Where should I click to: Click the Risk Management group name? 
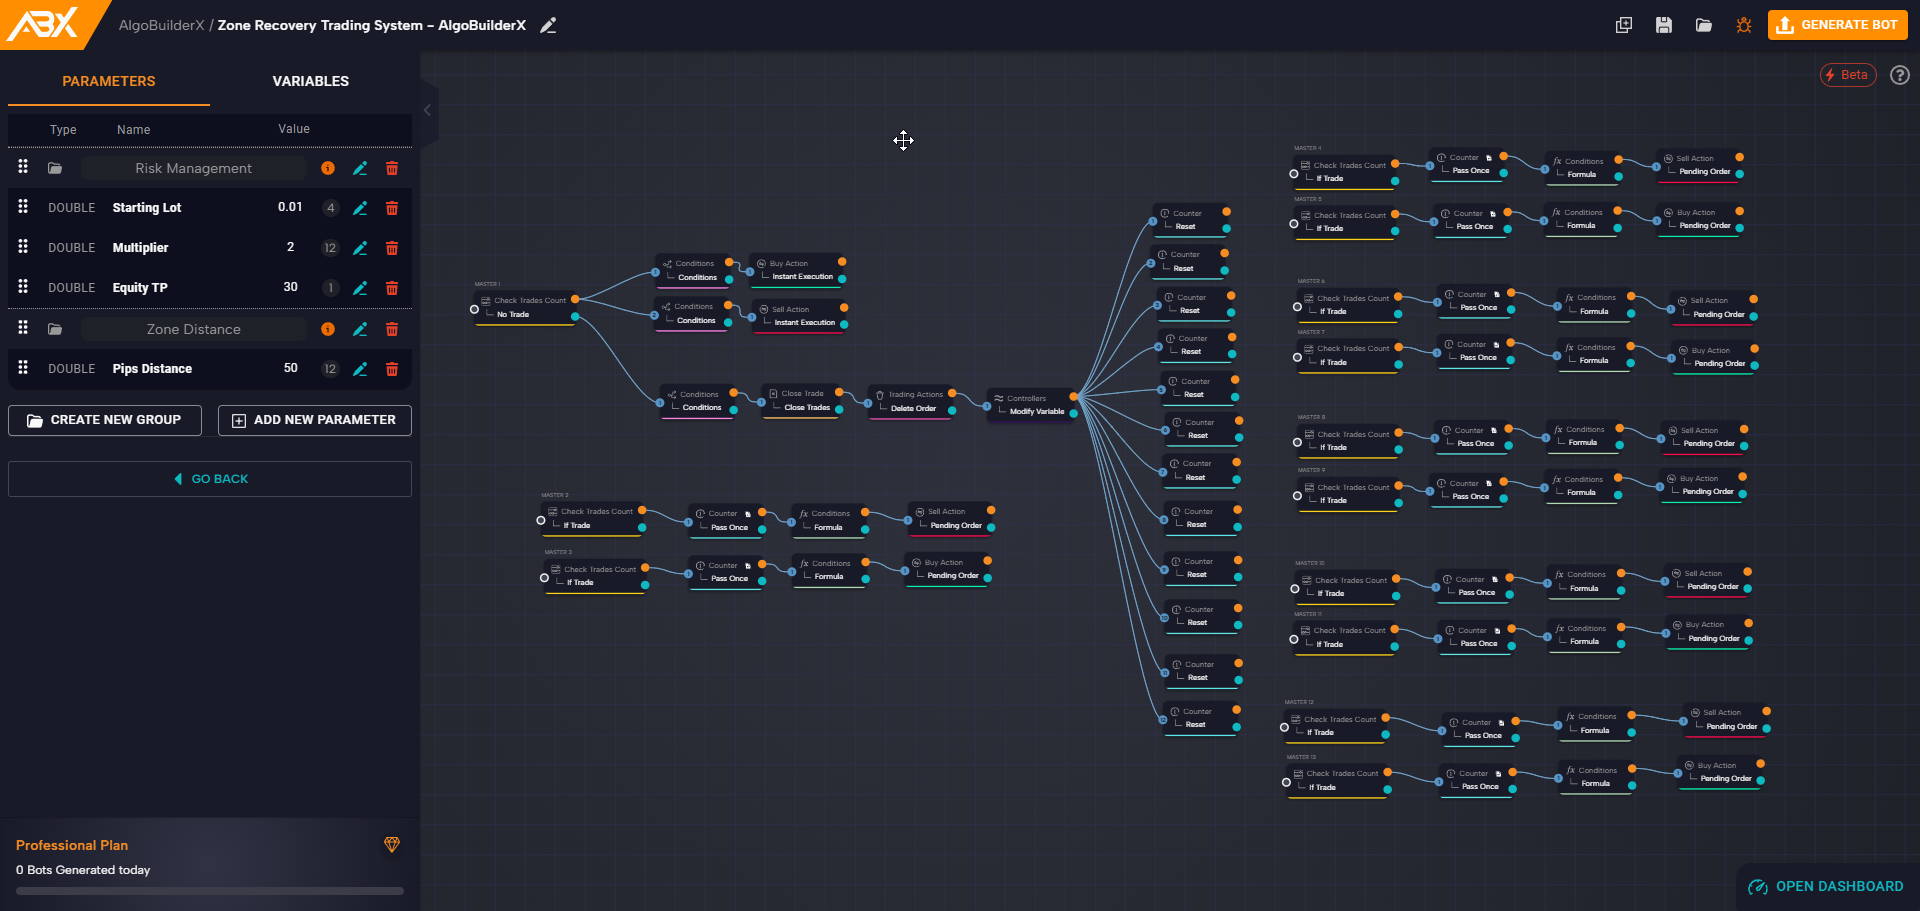pos(194,168)
